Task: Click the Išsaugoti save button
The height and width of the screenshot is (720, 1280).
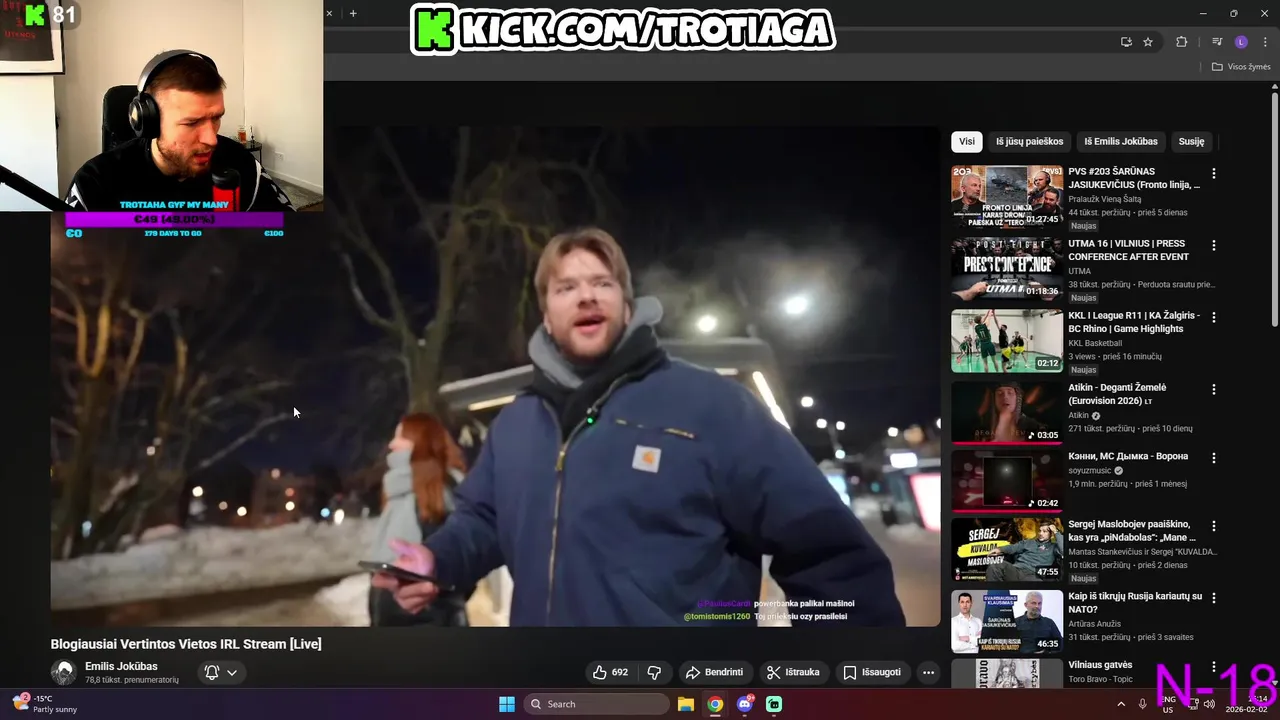Action: [871, 672]
